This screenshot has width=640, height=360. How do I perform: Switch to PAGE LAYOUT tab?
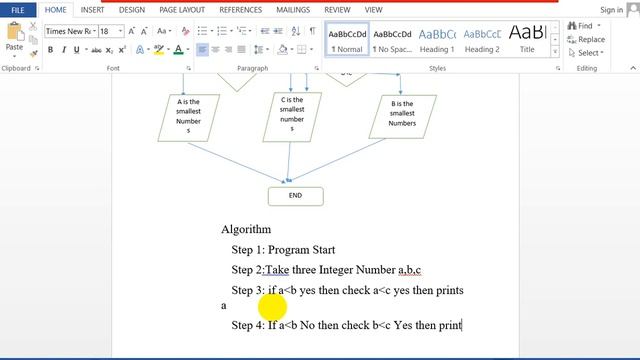(x=182, y=10)
